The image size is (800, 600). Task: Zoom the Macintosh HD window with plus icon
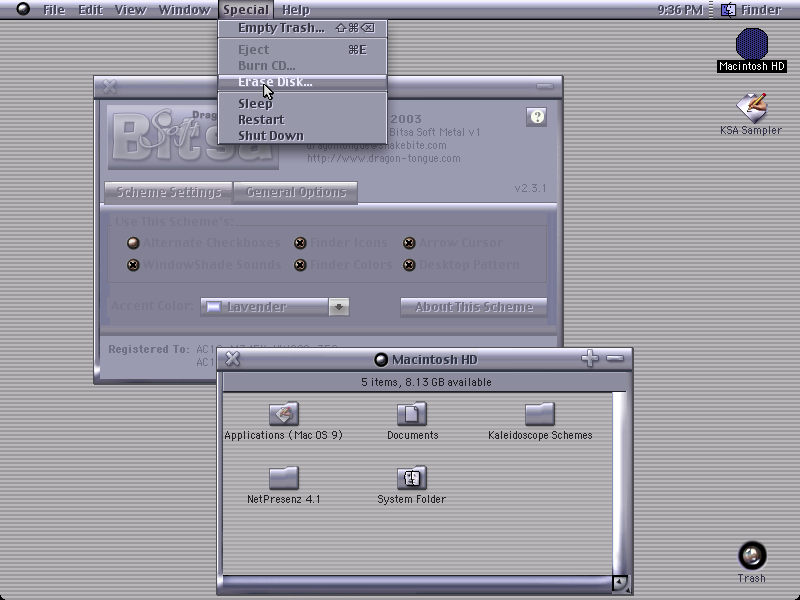click(590, 358)
